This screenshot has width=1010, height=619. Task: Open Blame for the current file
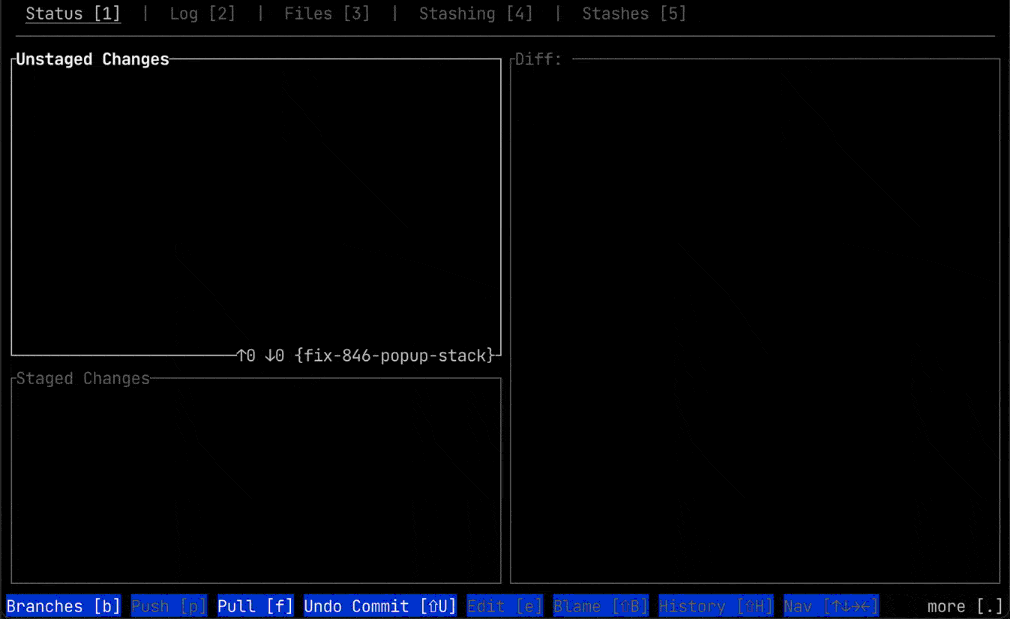600,605
